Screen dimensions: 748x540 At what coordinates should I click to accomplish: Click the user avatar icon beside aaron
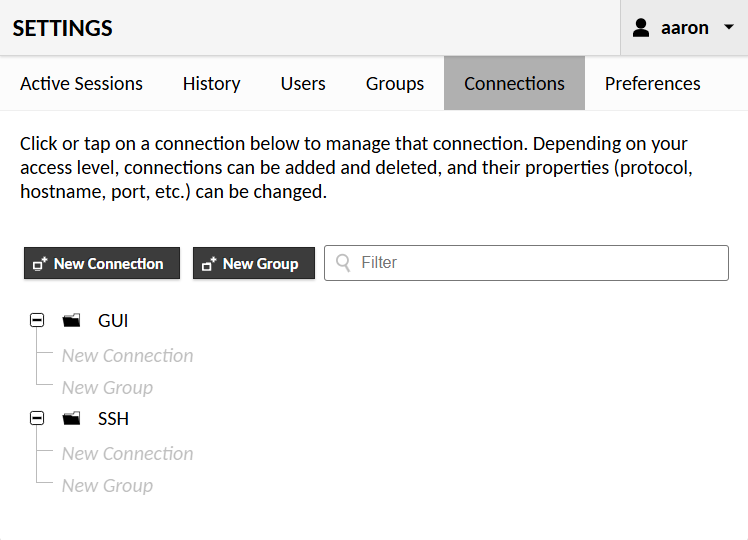pos(642,28)
